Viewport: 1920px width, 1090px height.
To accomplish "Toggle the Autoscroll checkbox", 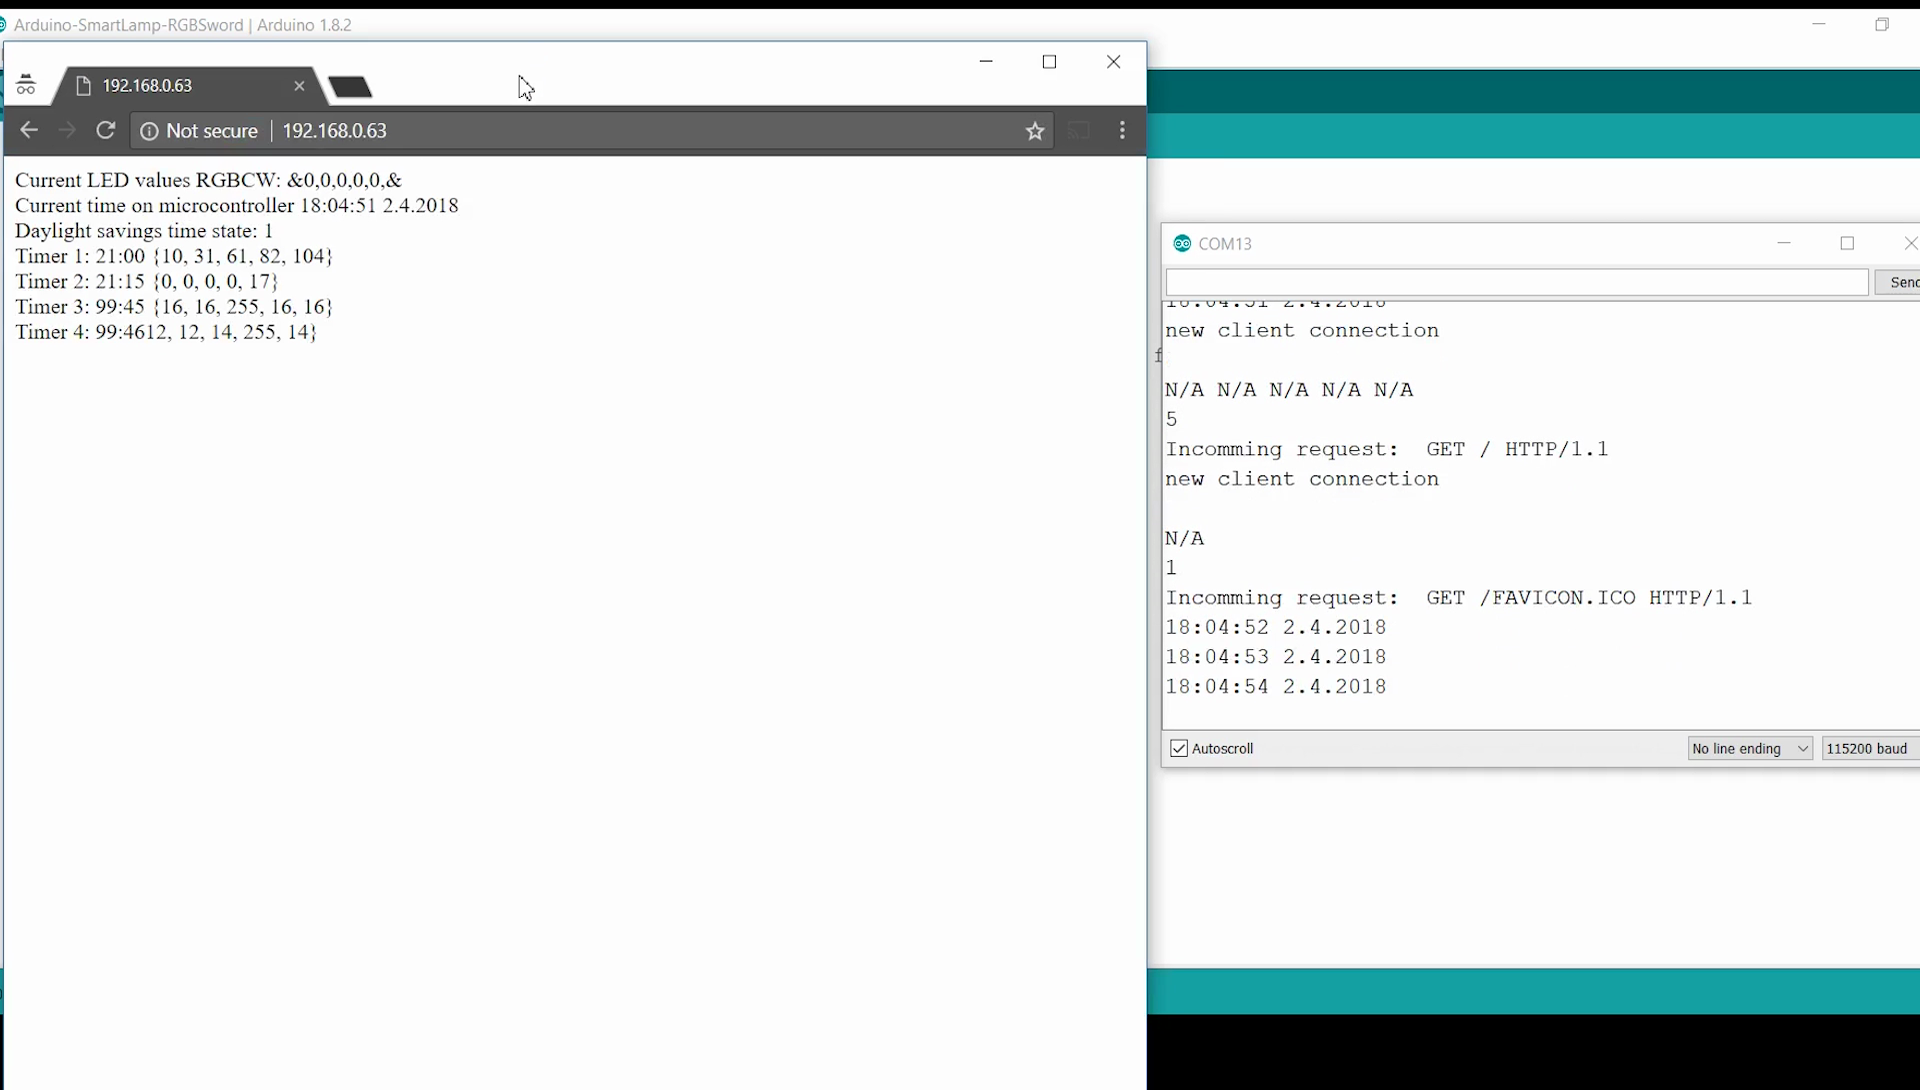I will tap(1179, 749).
